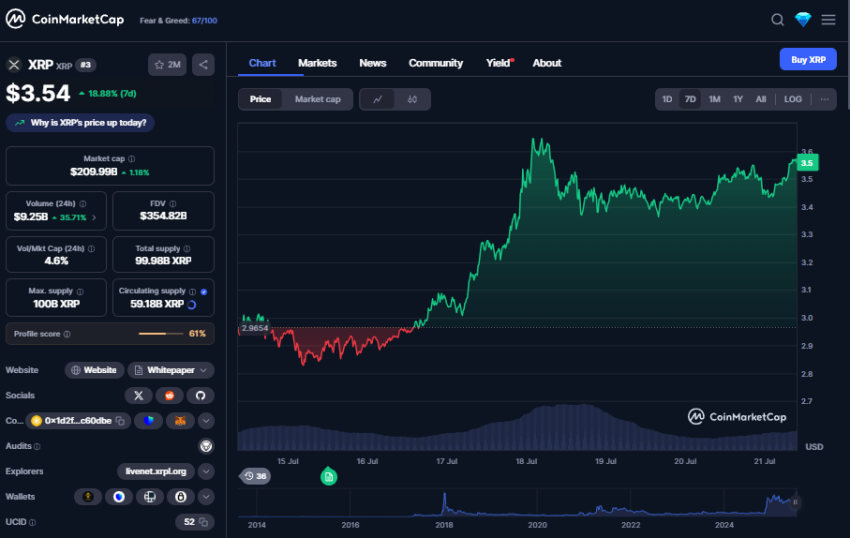This screenshot has width=850, height=538.
Task: Click the Market cap info icon
Action: point(132,159)
